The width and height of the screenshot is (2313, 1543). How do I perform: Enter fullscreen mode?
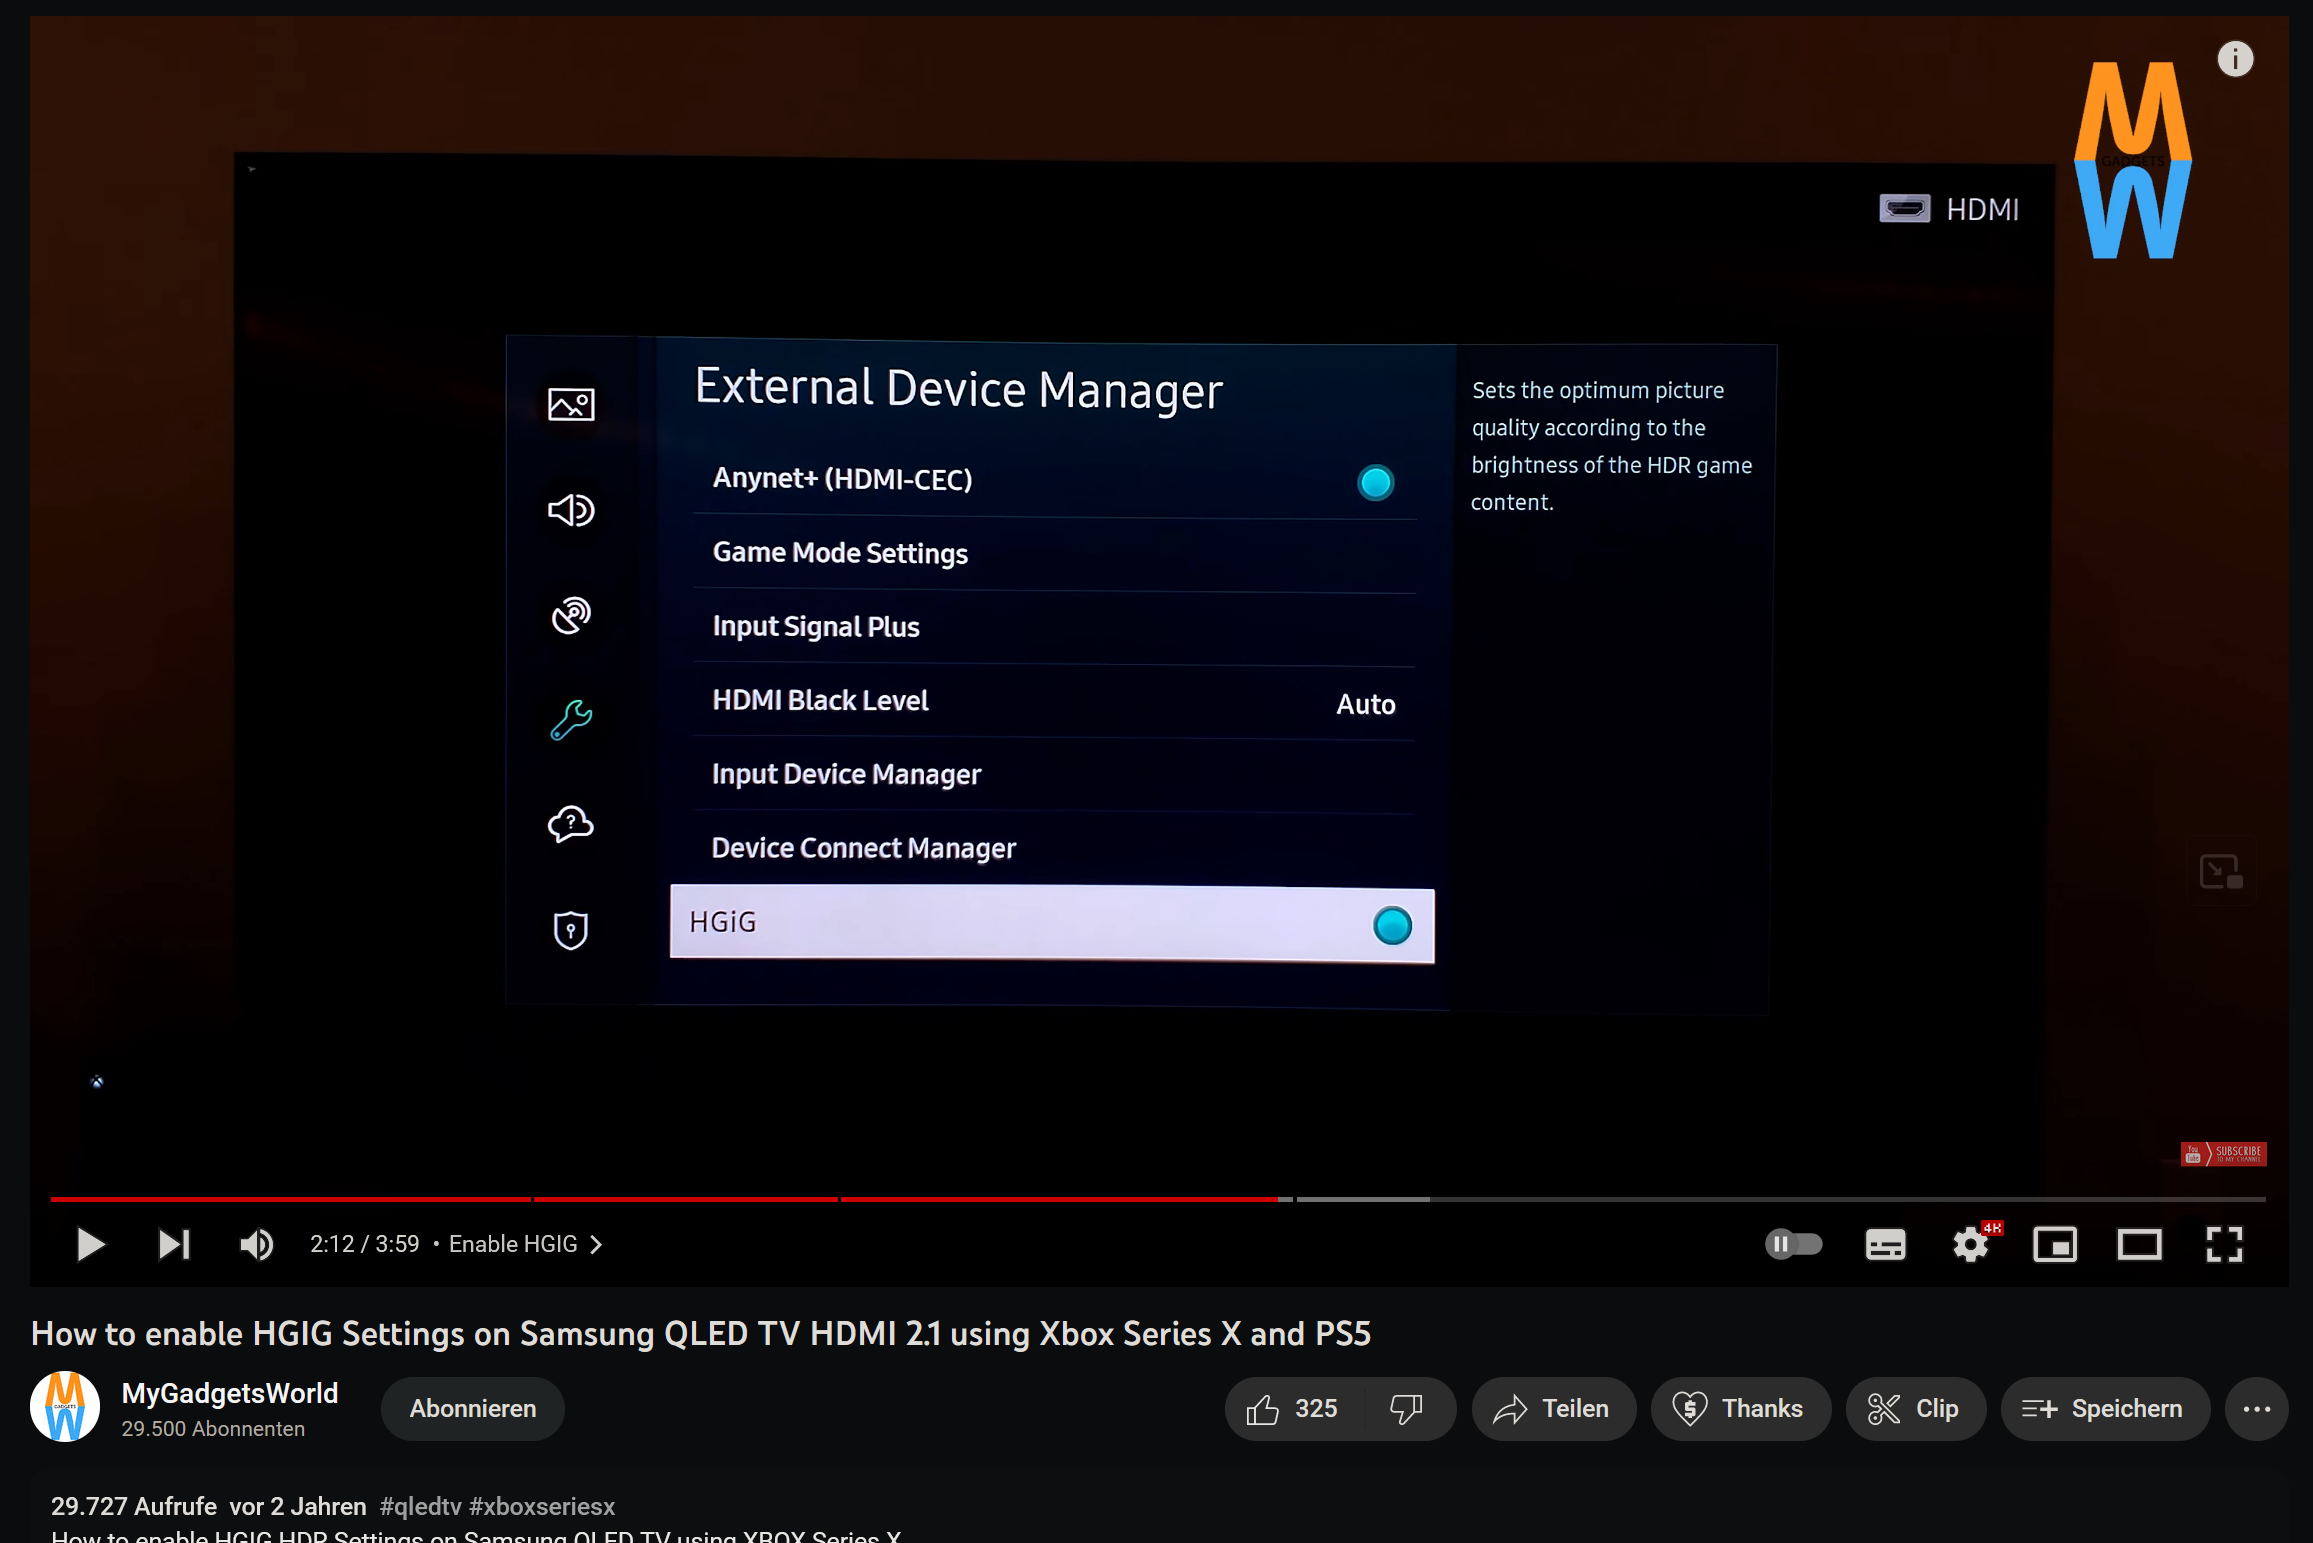click(2223, 1243)
